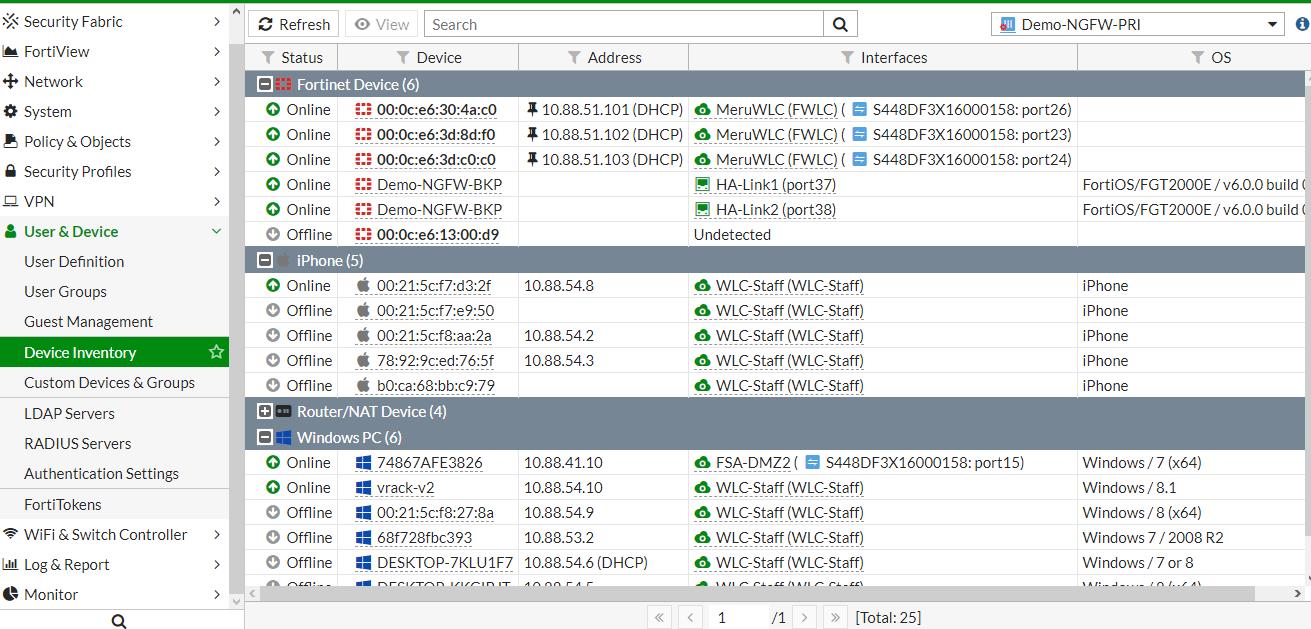Click the OS column filter icon
Image resolution: width=1311 pixels, height=629 pixels.
coord(1198,58)
